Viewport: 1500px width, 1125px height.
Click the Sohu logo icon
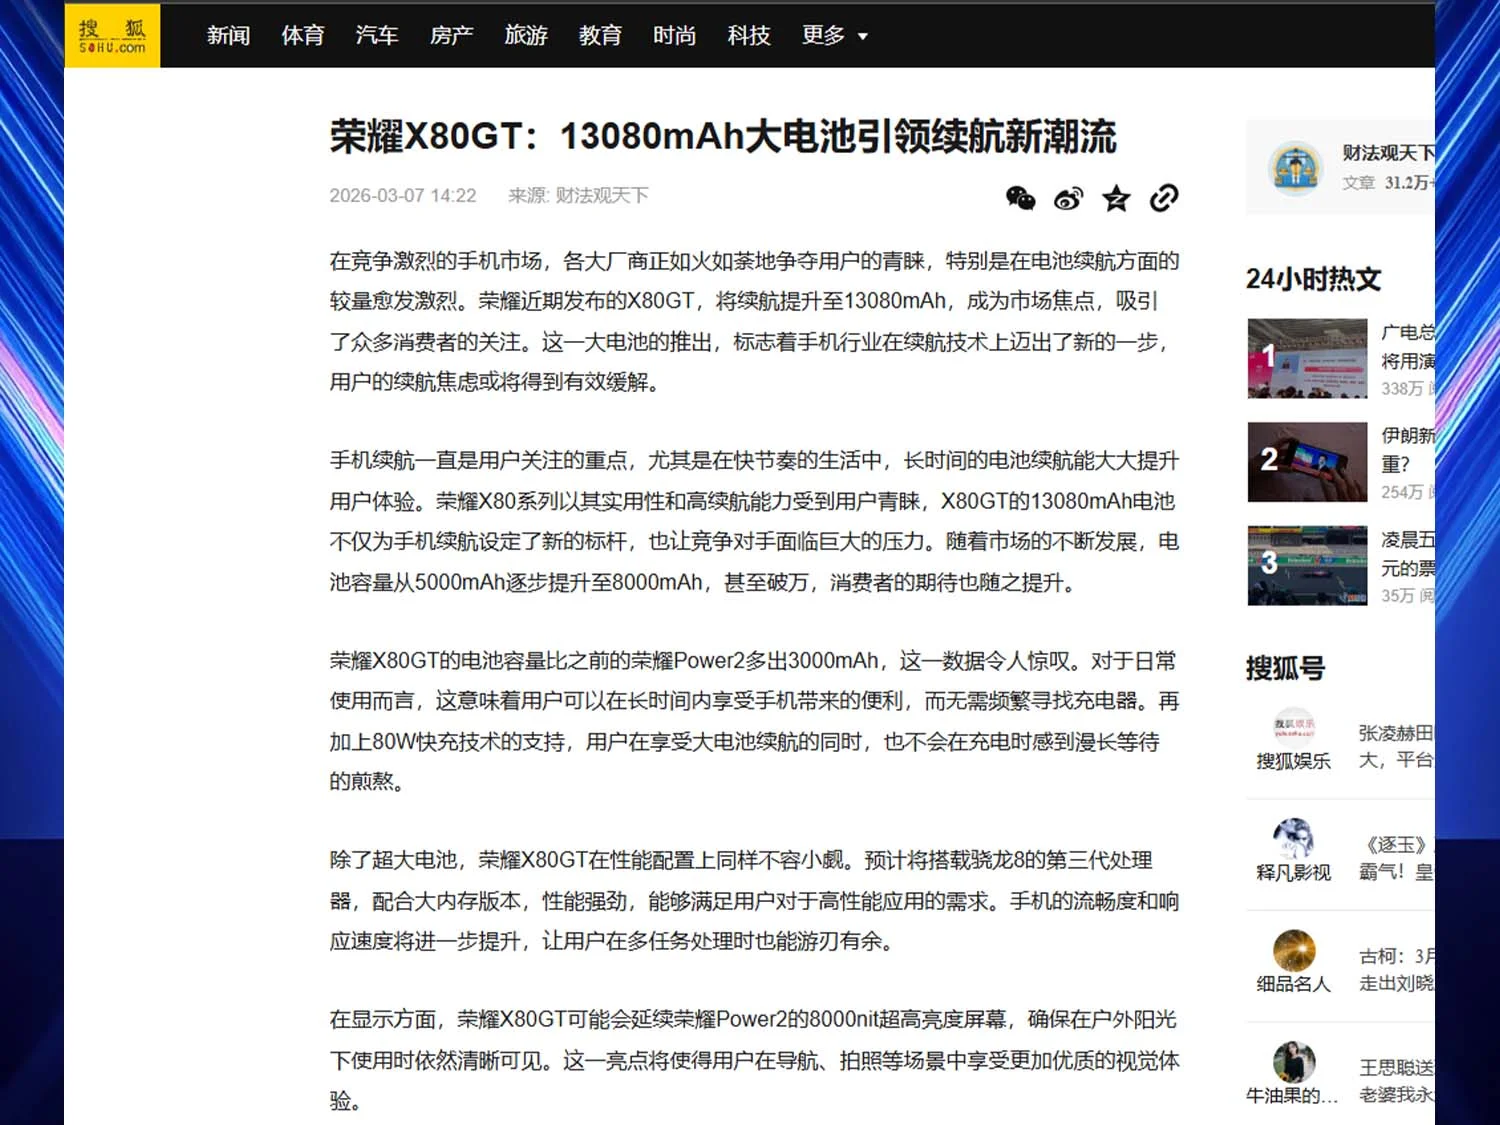[112, 36]
